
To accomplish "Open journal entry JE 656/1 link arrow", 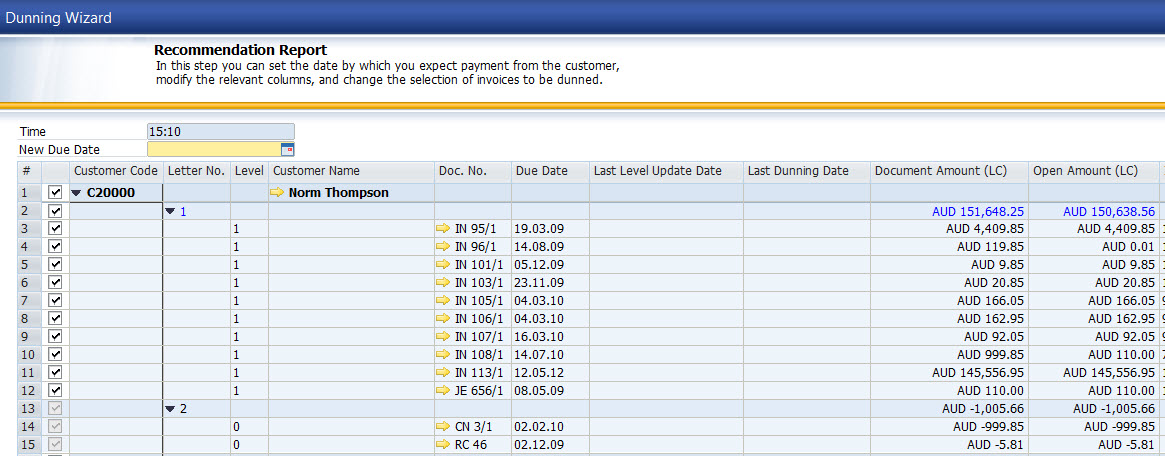I will coord(444,390).
